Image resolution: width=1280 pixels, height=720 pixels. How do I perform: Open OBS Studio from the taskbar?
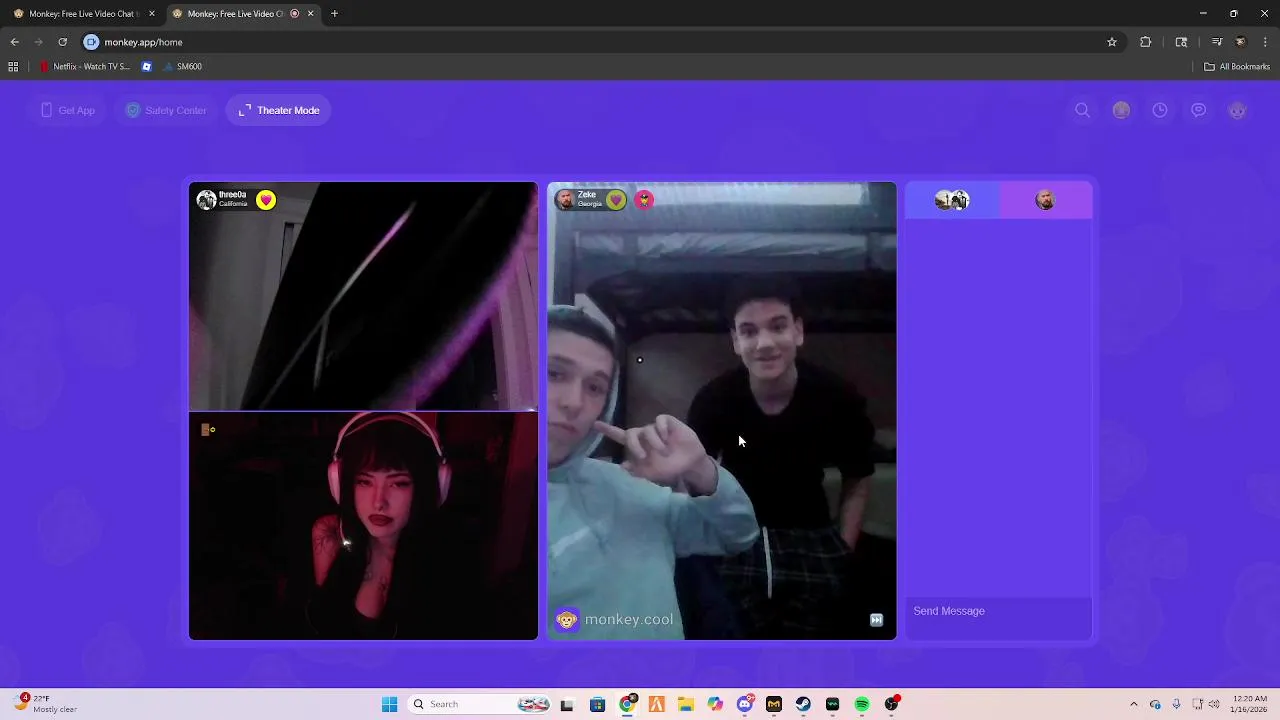click(x=891, y=704)
